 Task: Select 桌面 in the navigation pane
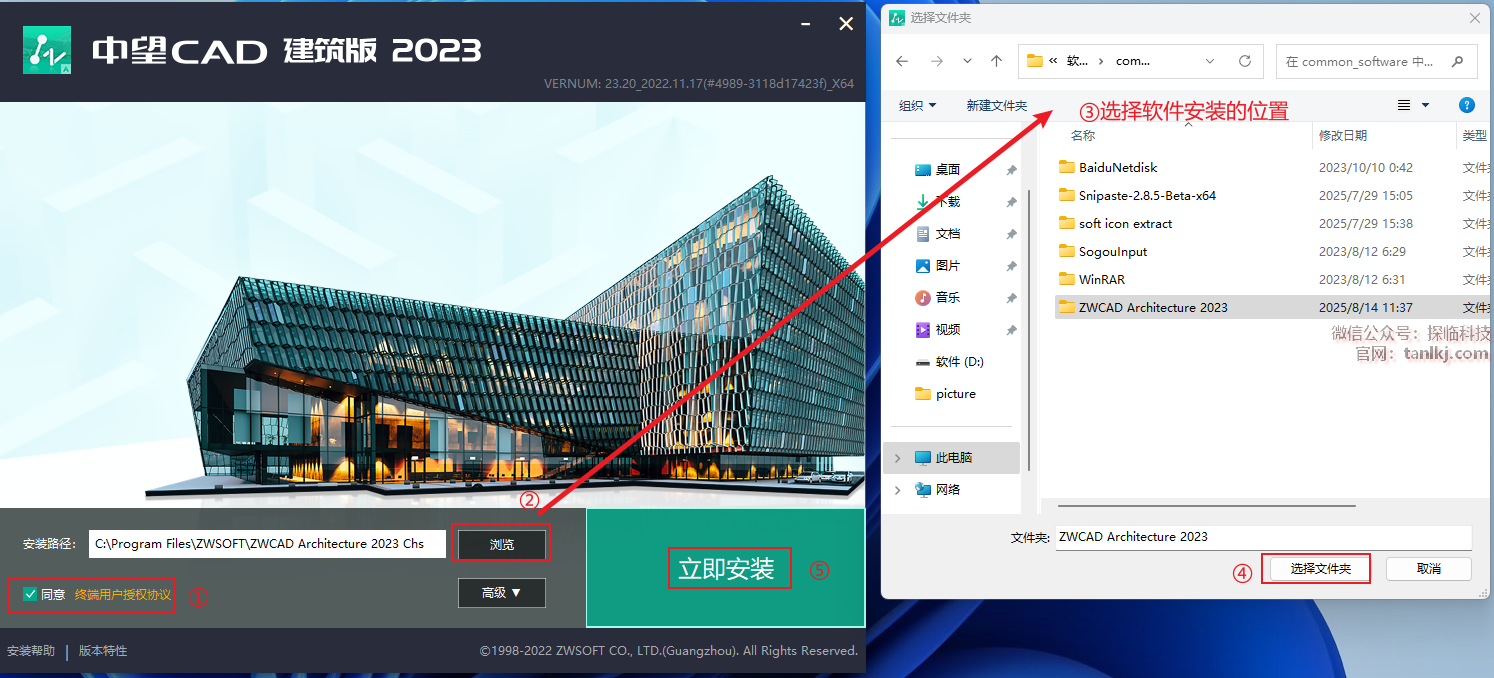[947, 170]
